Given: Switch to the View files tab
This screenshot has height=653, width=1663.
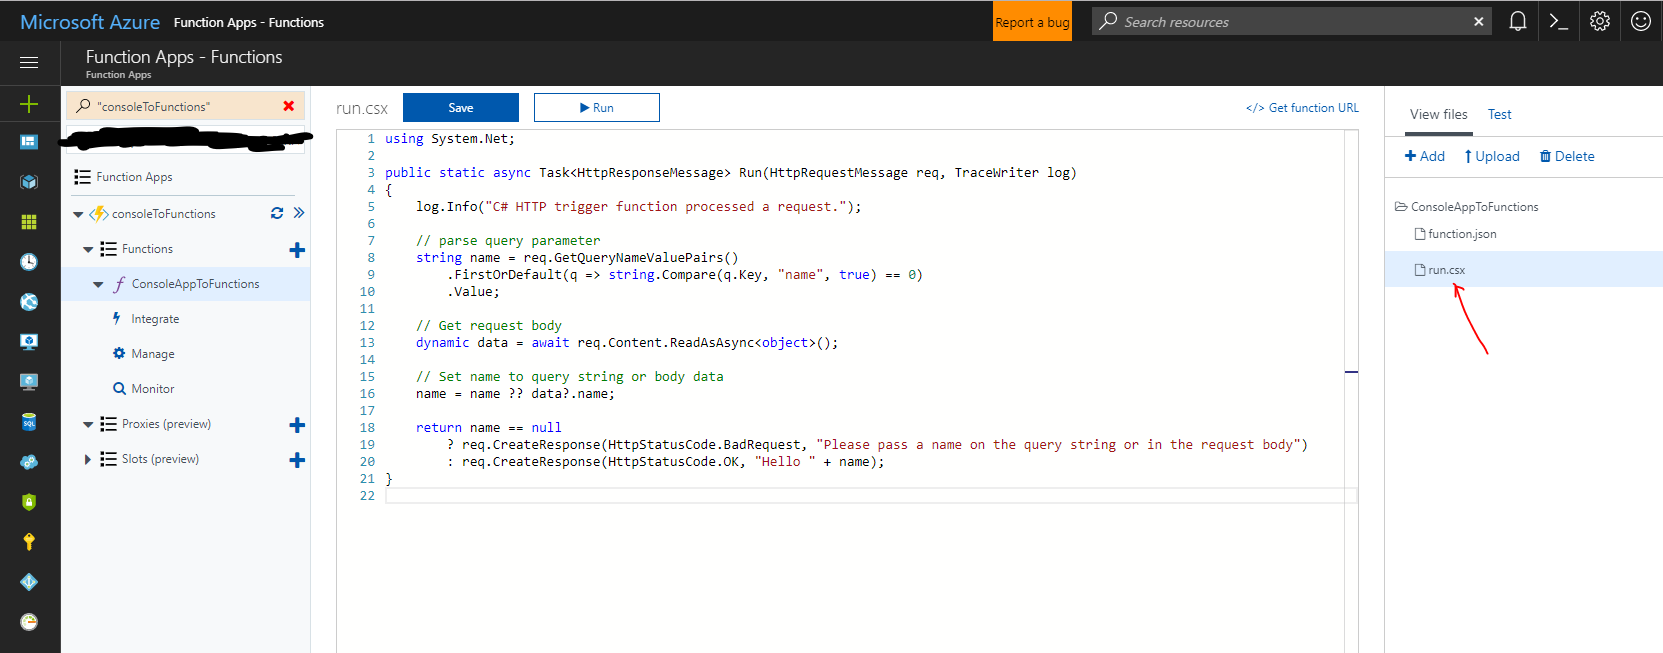Looking at the screenshot, I should tap(1439, 114).
